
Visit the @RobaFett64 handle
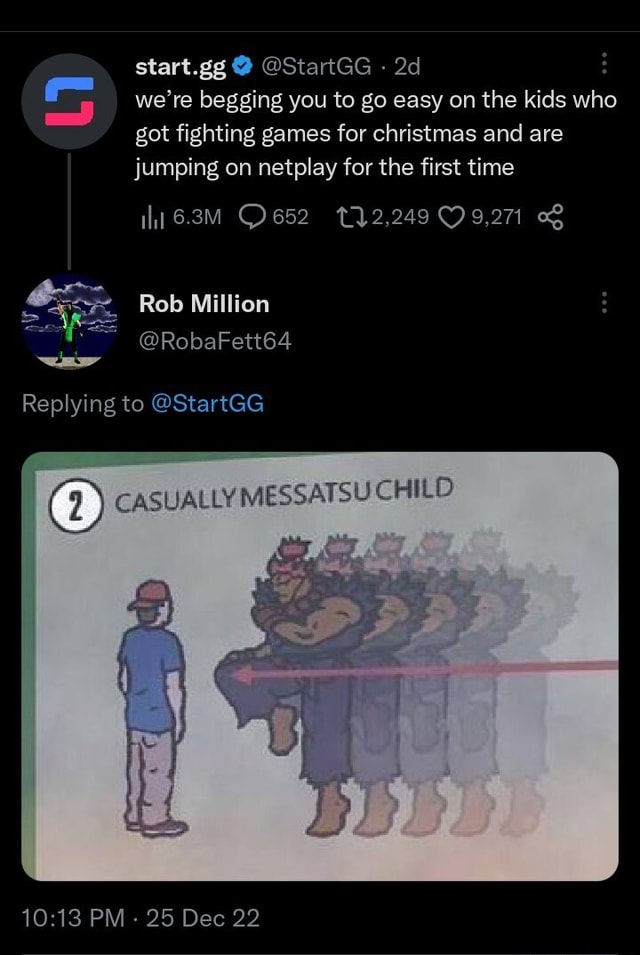(215, 341)
